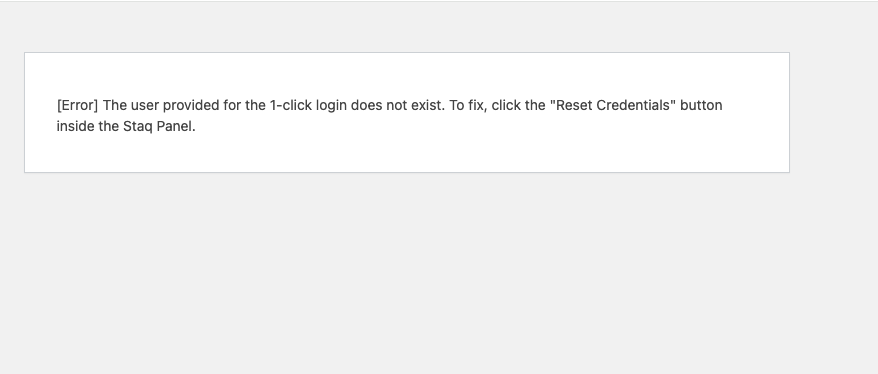The height and width of the screenshot is (374, 878).
Task: Click the word "The" after the Error tag
Action: (115, 105)
